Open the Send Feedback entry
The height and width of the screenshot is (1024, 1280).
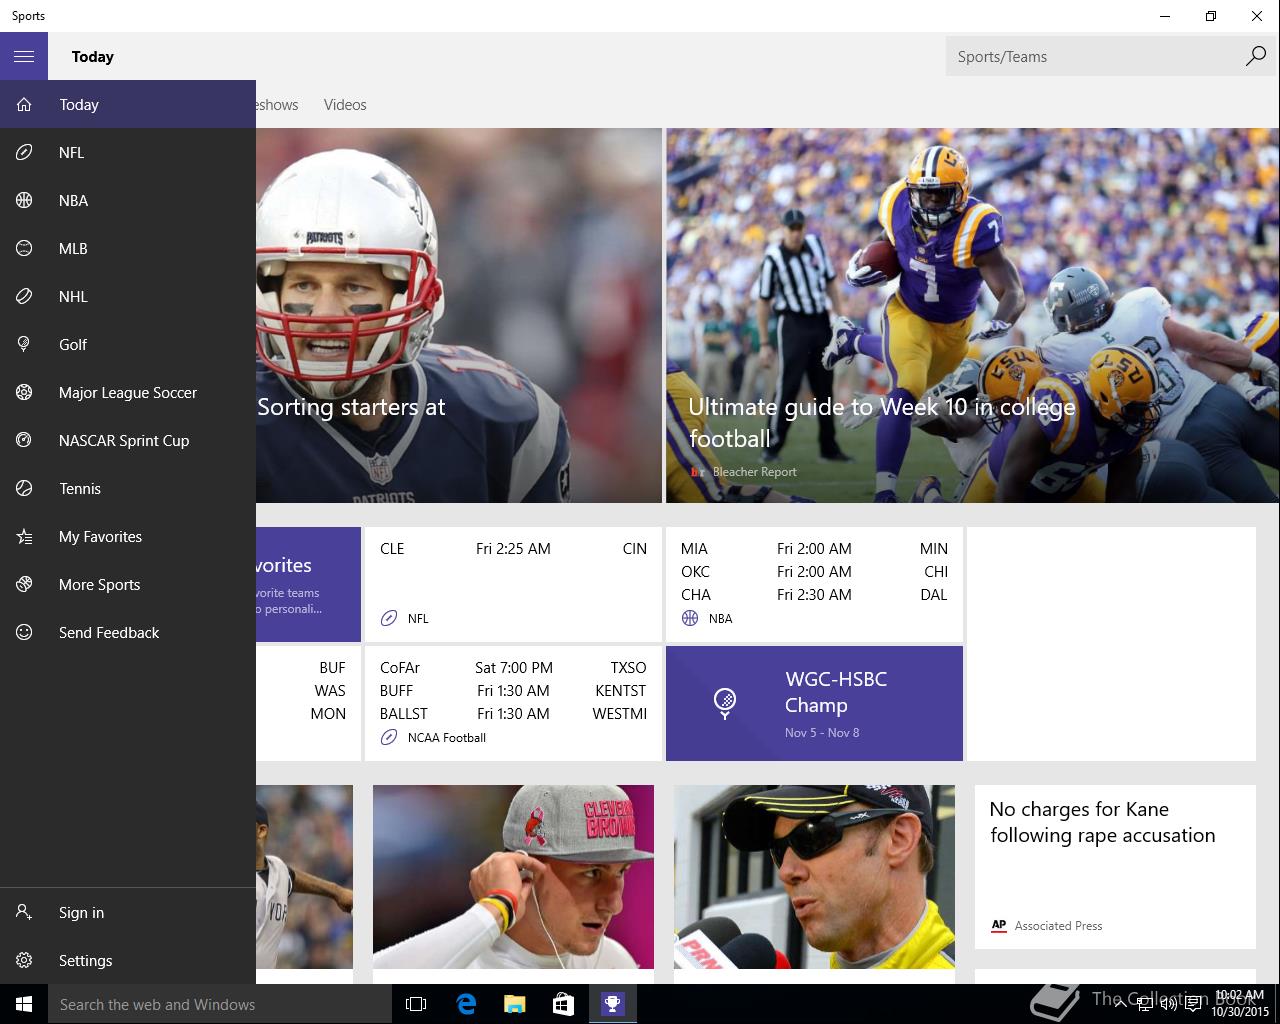coord(128,632)
